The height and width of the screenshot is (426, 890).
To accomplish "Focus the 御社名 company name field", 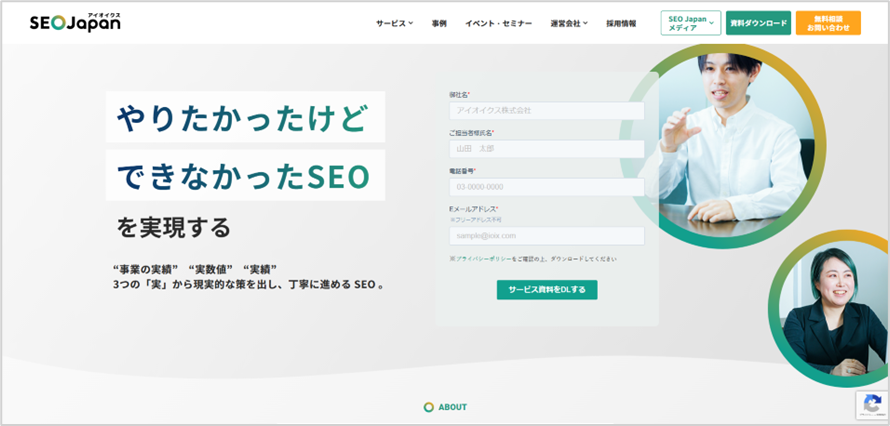I will [546, 111].
